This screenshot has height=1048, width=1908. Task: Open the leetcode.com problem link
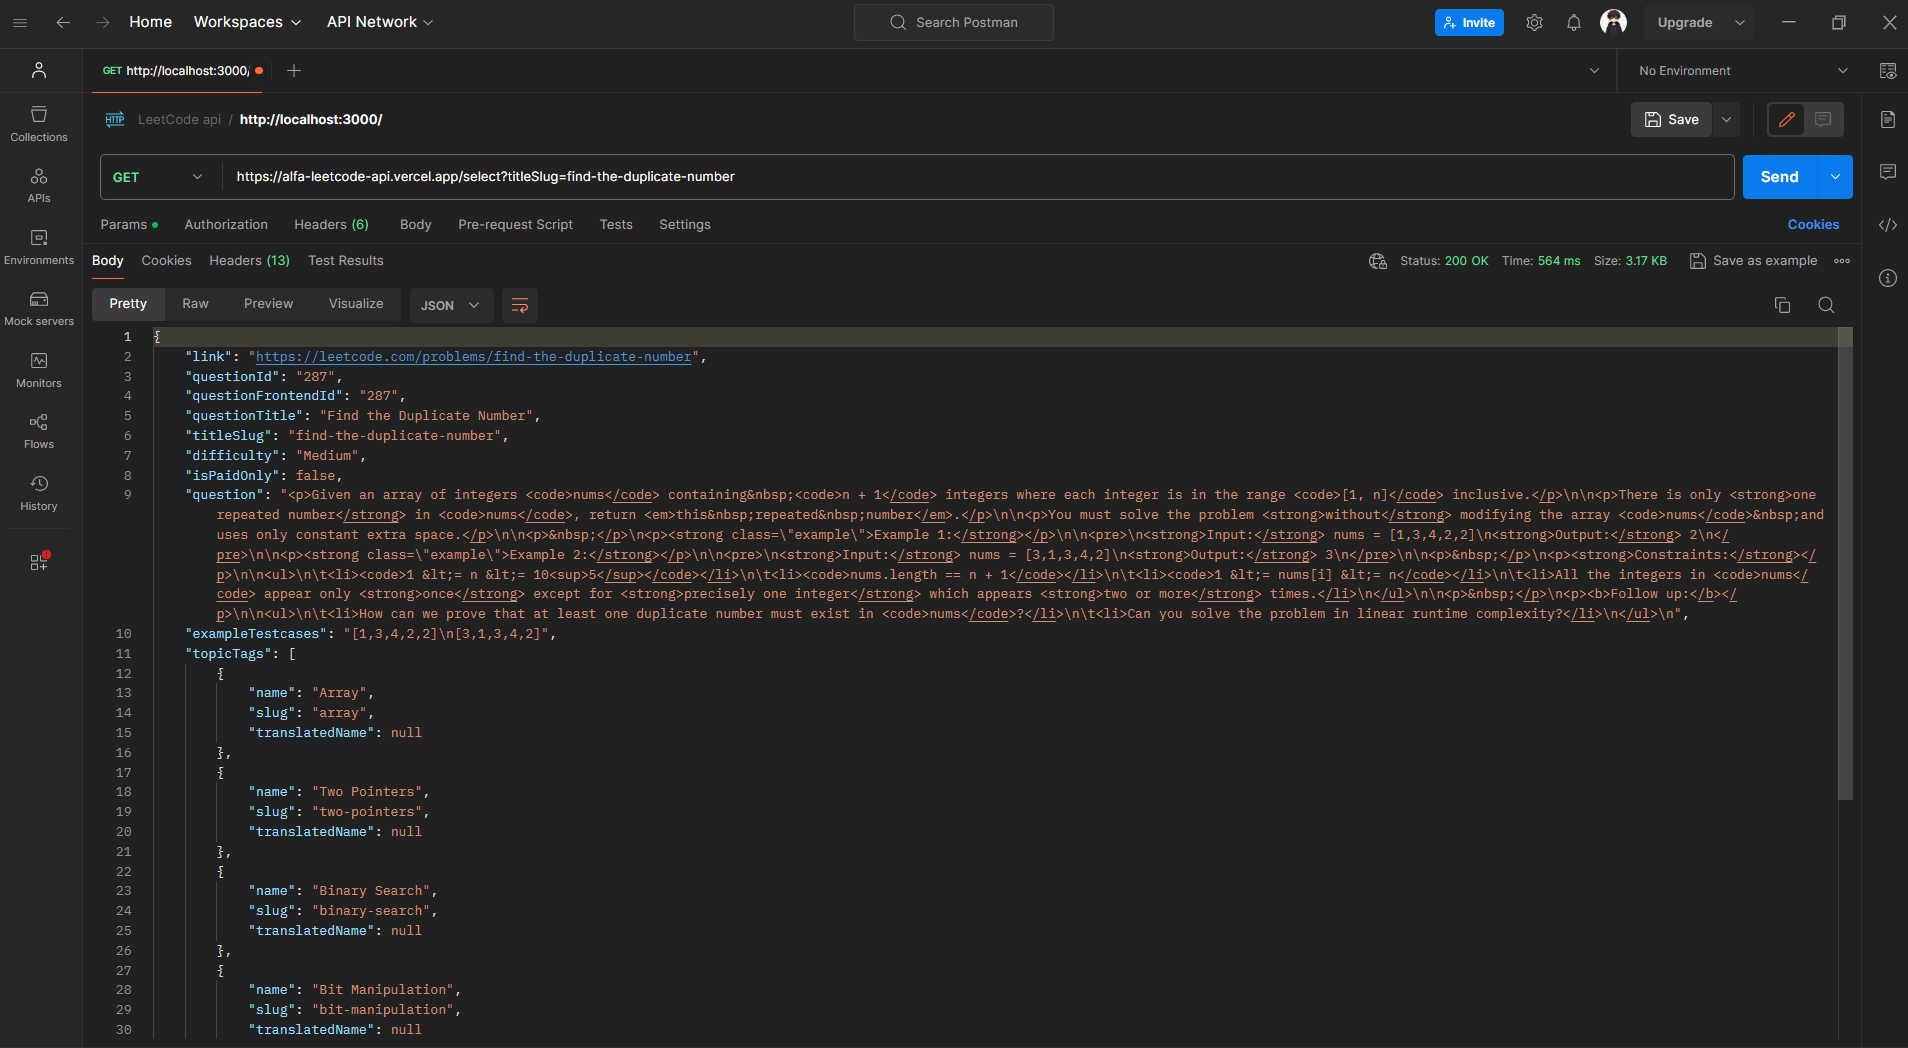coord(474,357)
